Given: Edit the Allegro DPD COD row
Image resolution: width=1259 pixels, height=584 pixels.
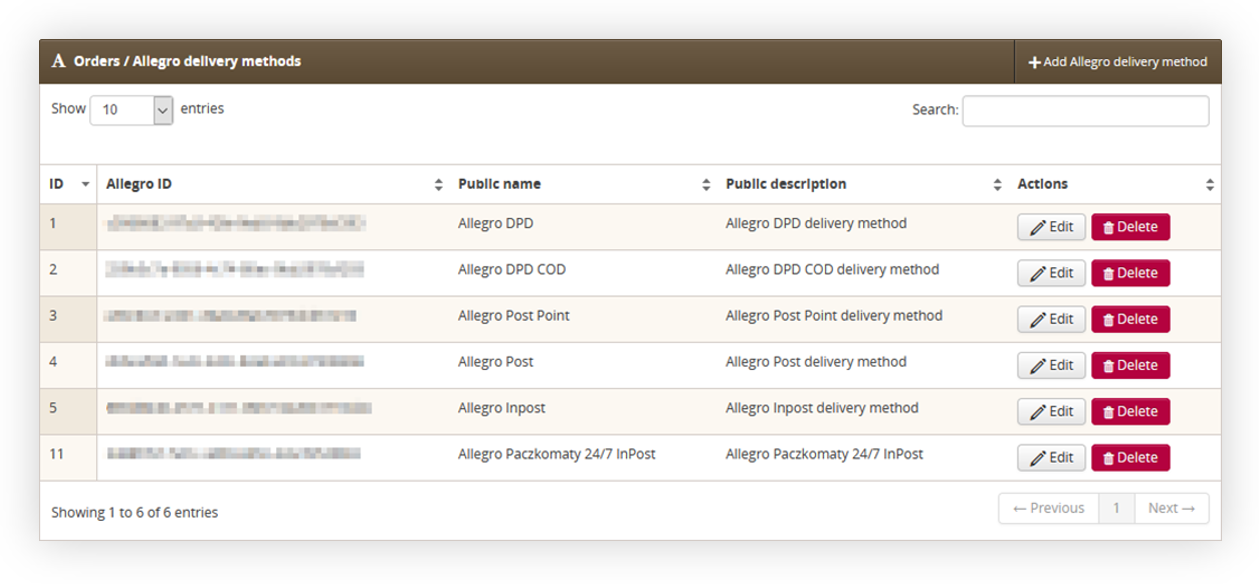Looking at the screenshot, I should click(x=1051, y=273).
